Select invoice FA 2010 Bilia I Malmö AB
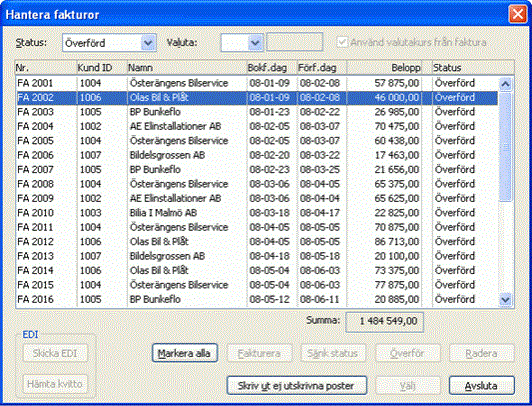Image resolution: width=532 pixels, height=406 pixels. click(257, 213)
